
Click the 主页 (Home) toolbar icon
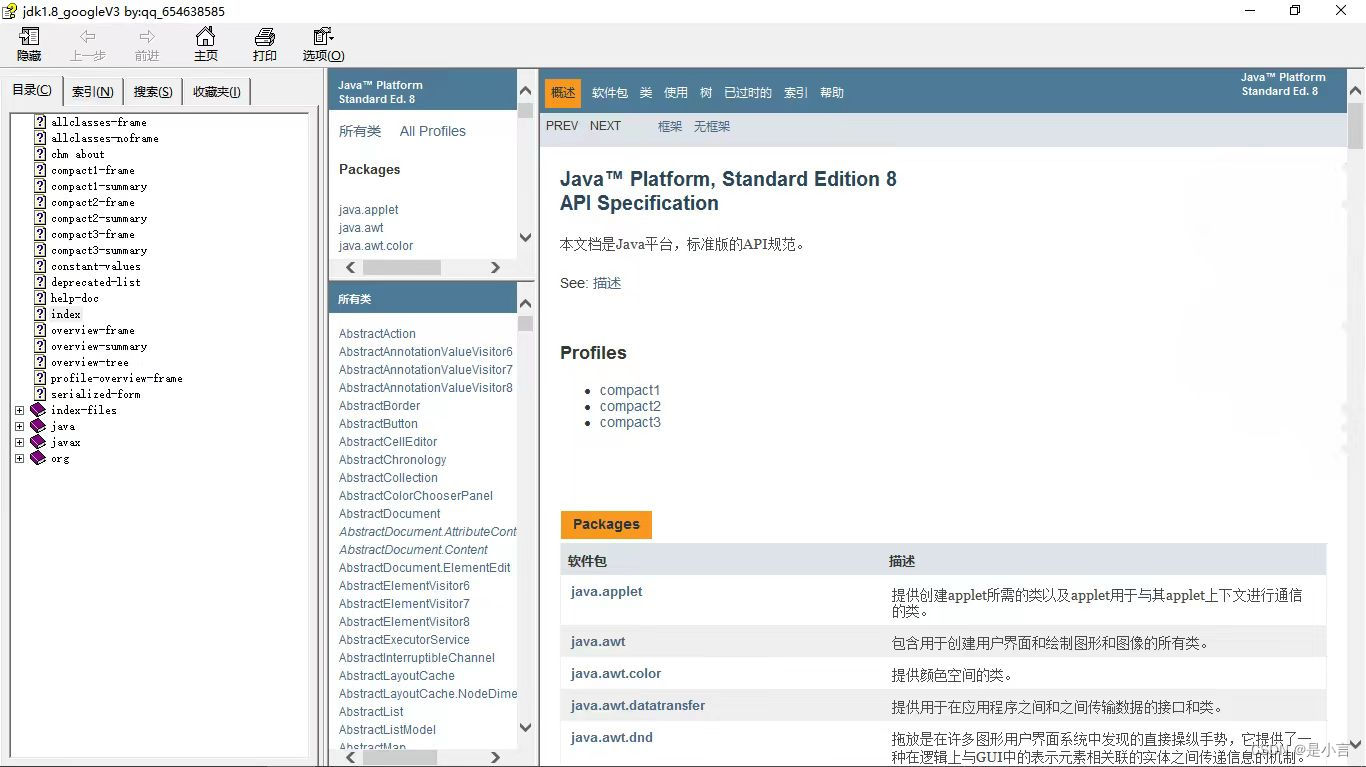click(x=205, y=38)
